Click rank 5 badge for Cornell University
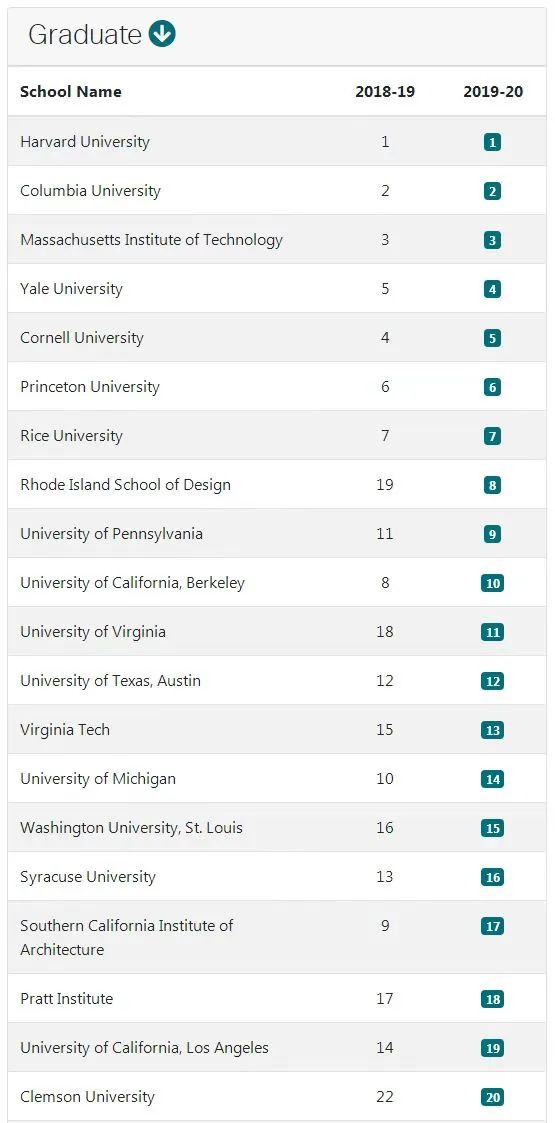Image resolution: width=555 pixels, height=1123 pixels. pyautogui.click(x=492, y=338)
